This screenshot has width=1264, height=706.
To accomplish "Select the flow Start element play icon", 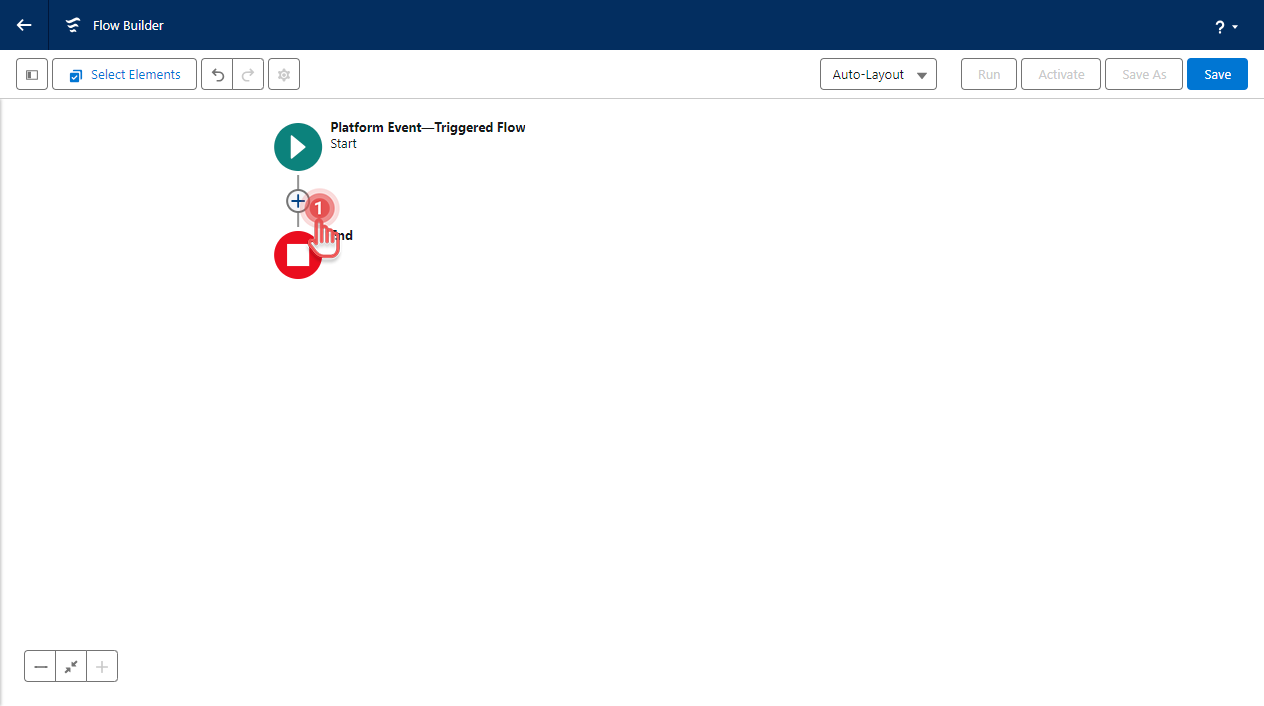I will click(x=297, y=146).
